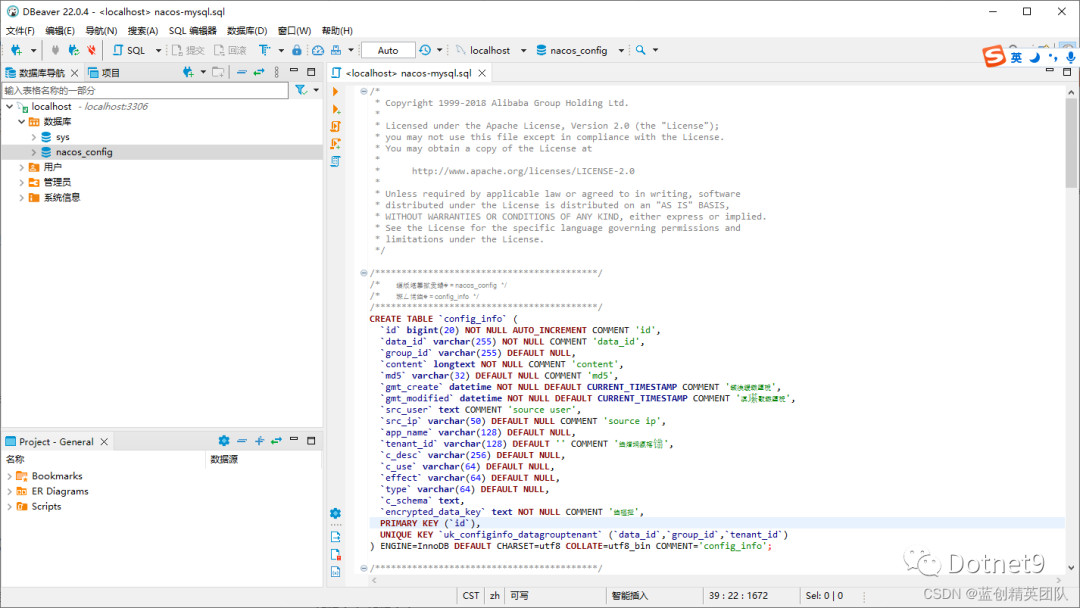
Task: Collapse the localhost connection node
Action: 10,107
